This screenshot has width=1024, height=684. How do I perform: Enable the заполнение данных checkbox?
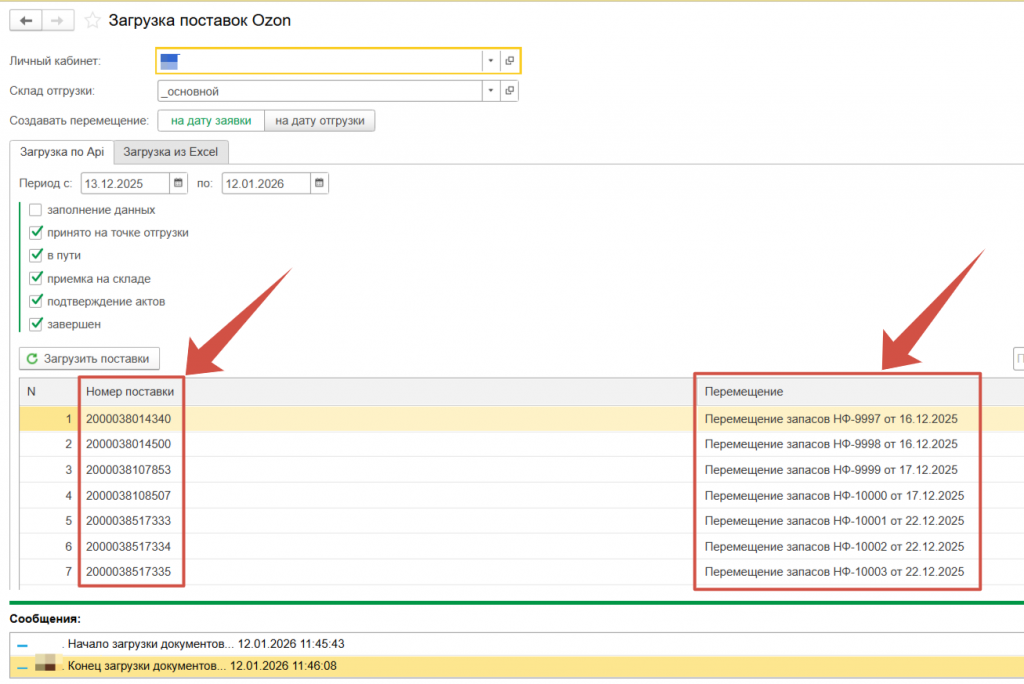pos(36,210)
